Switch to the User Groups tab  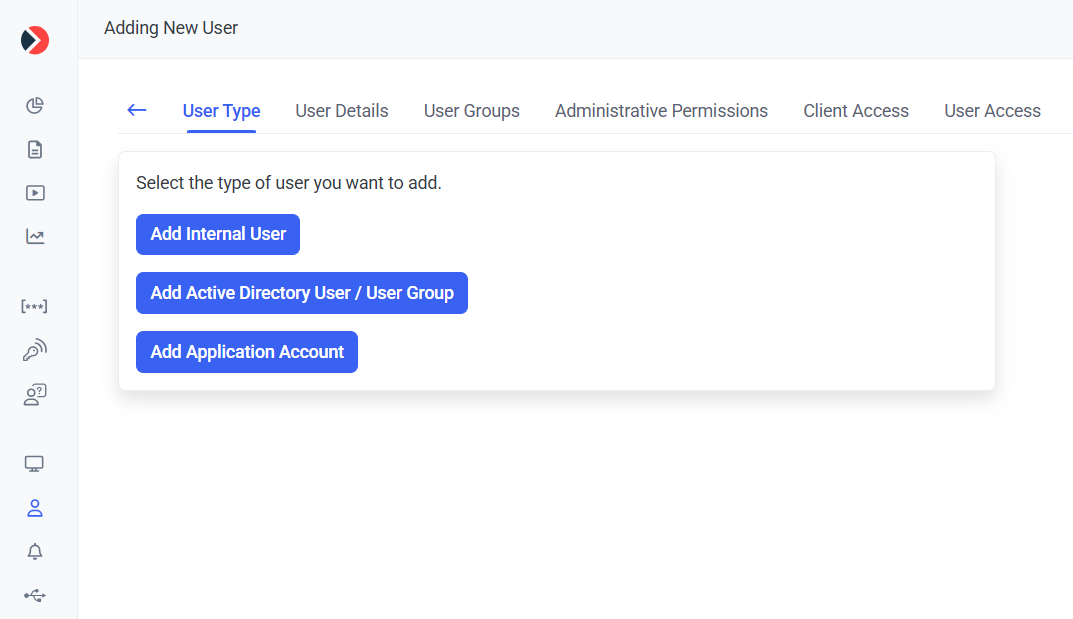pyautogui.click(x=472, y=111)
